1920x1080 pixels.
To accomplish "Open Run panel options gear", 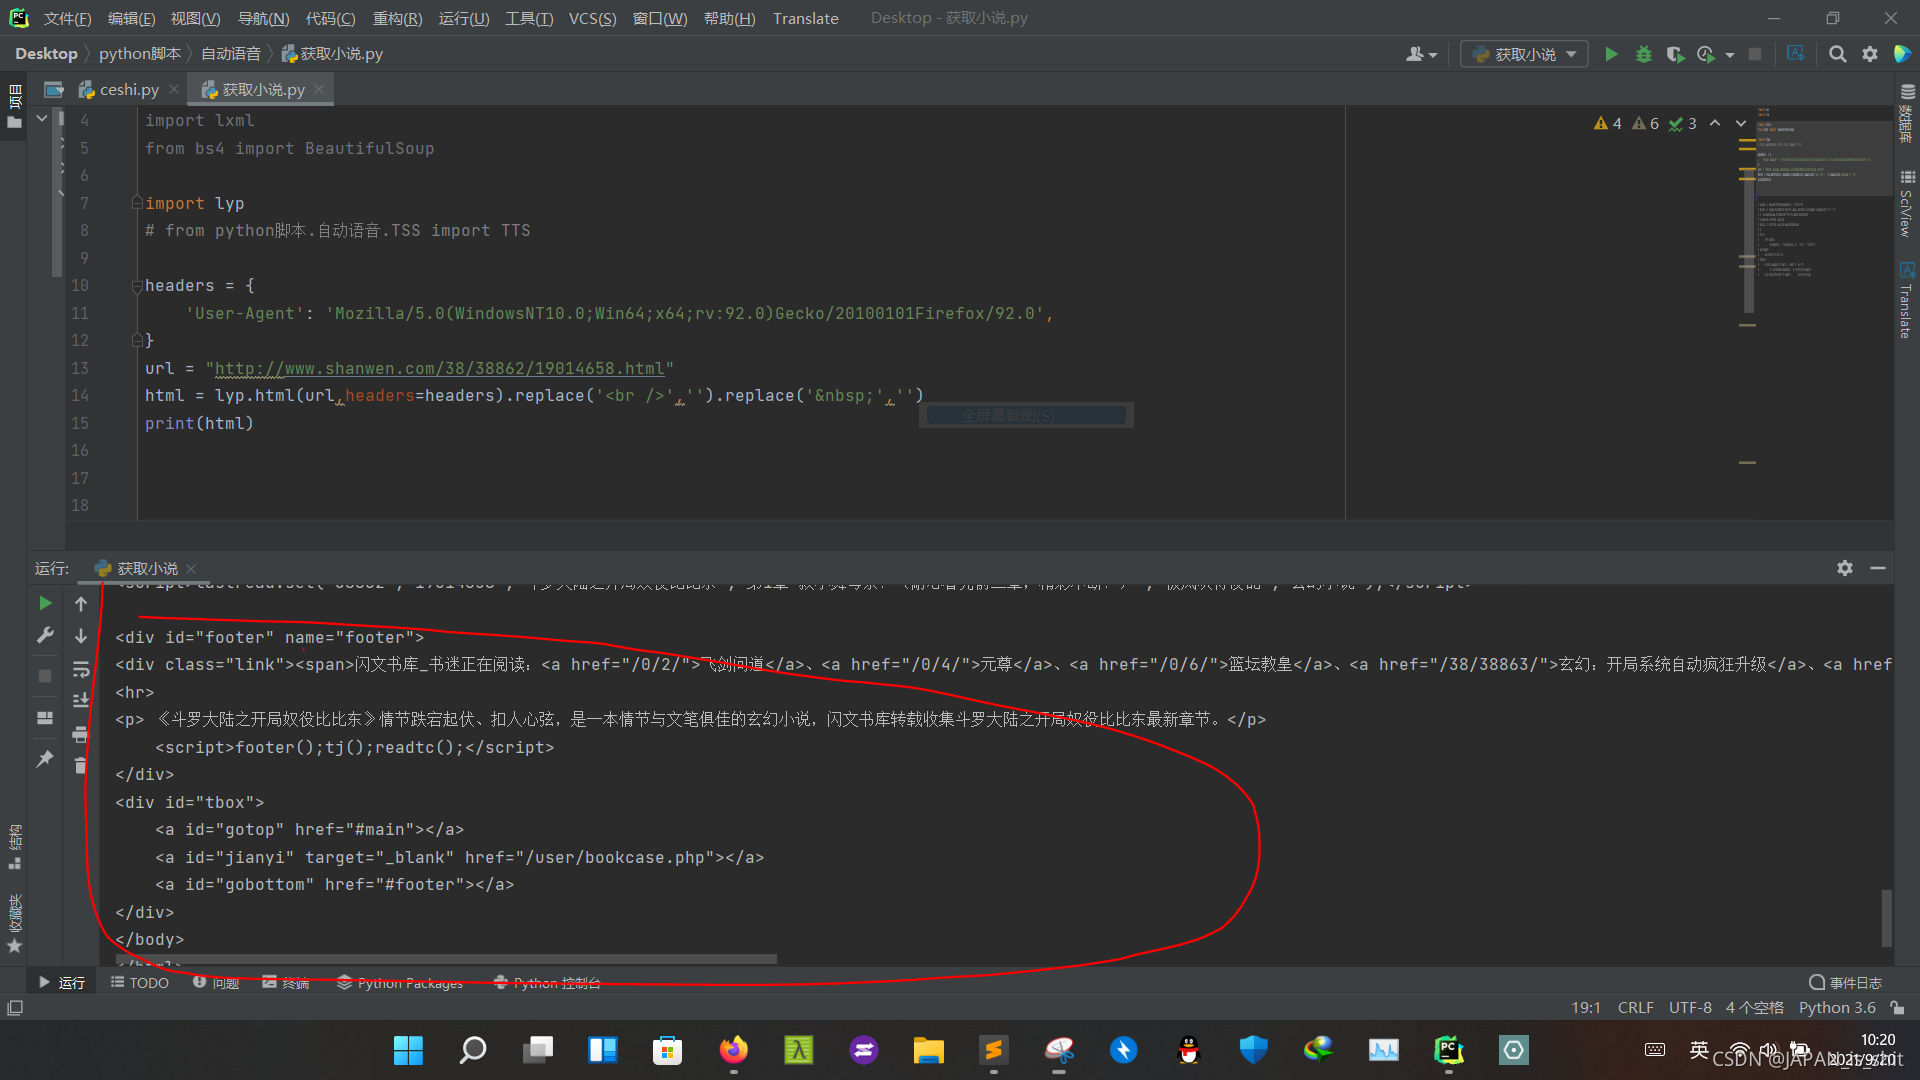I will click(1845, 568).
